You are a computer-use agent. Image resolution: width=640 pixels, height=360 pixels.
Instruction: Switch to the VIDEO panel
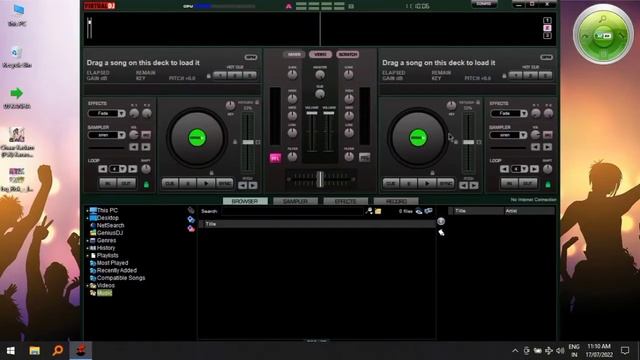[x=320, y=54]
